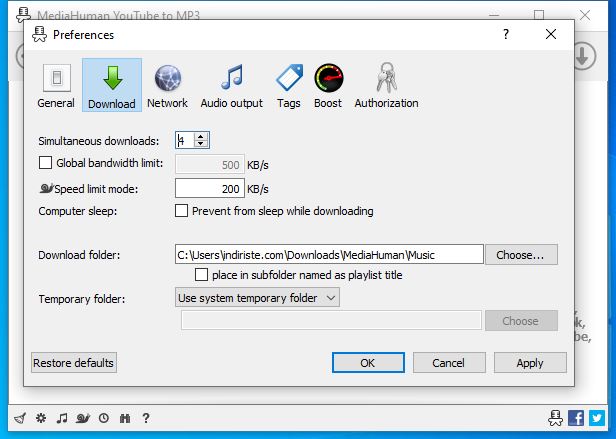Click Restore defaults button

(x=74, y=363)
